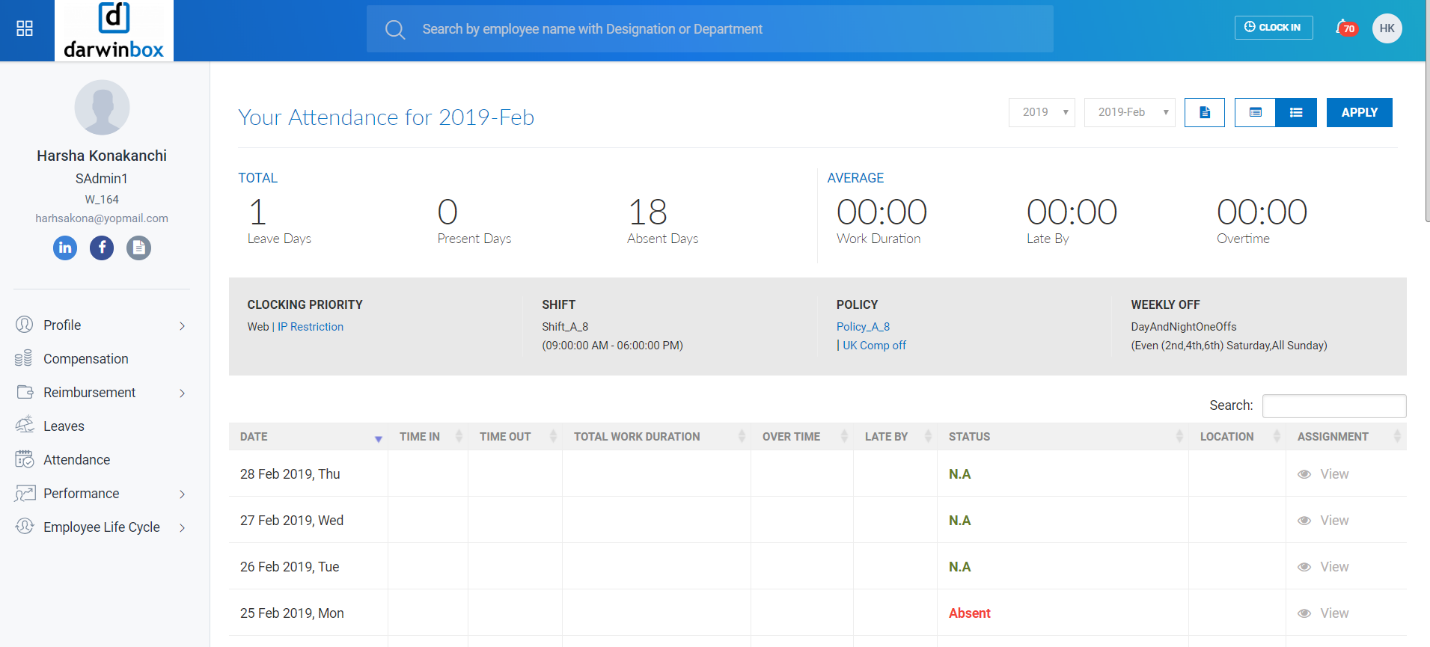
Task: Click the attendance report document icon
Action: pos(1204,113)
